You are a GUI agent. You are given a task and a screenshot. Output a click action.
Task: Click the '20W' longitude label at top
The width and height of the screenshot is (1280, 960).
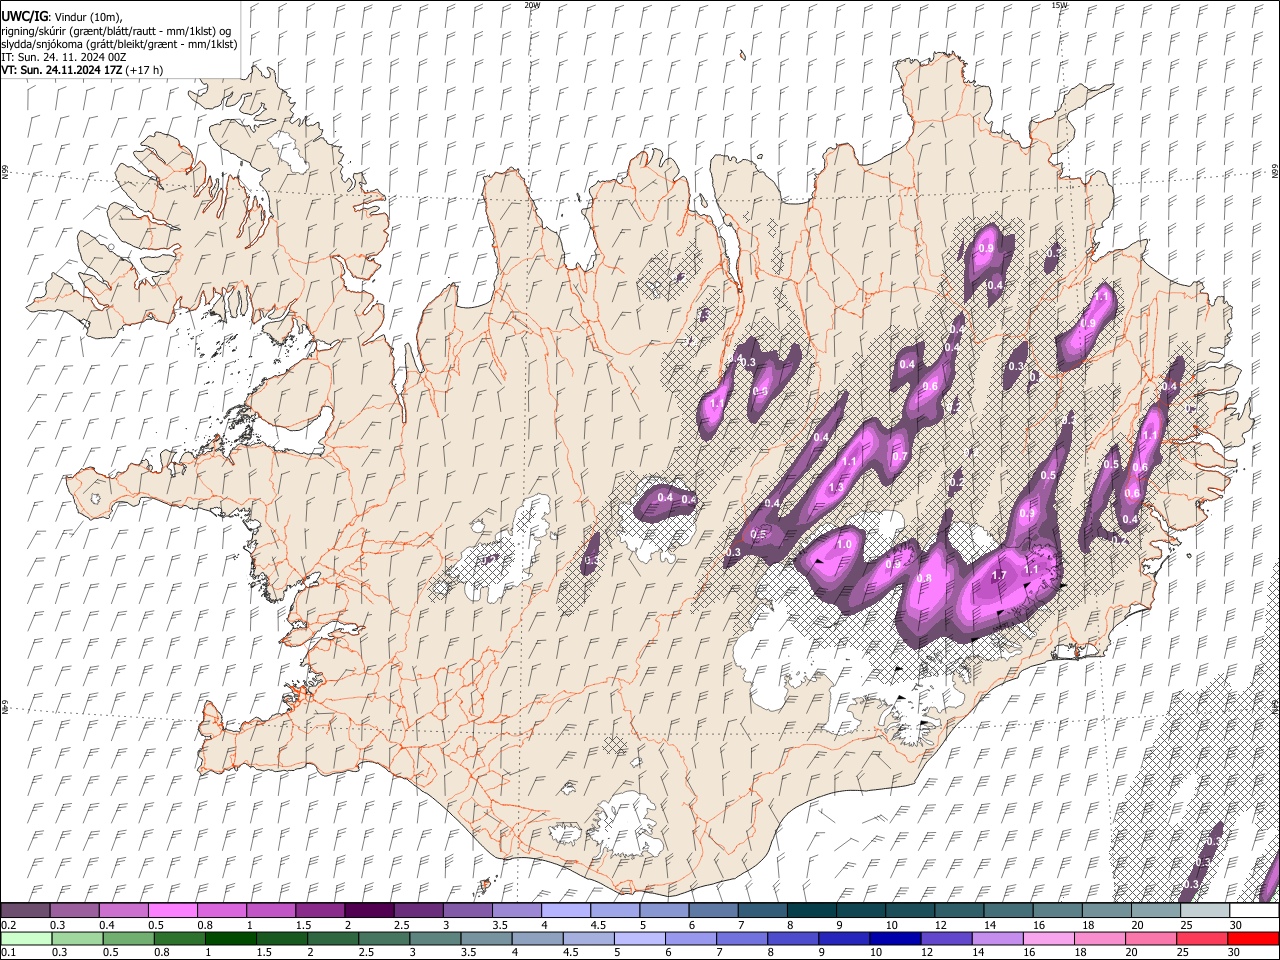click(532, 5)
